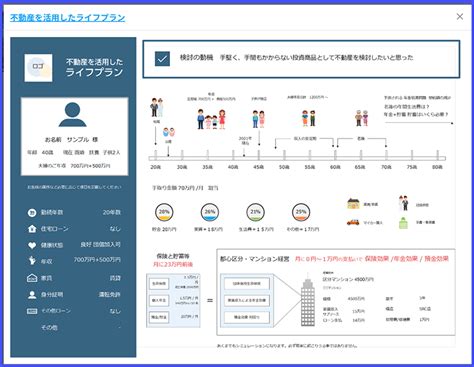The width and height of the screenshot is (474, 367).
Task: Click the bottom box beside the building
Action: (x=247, y=317)
